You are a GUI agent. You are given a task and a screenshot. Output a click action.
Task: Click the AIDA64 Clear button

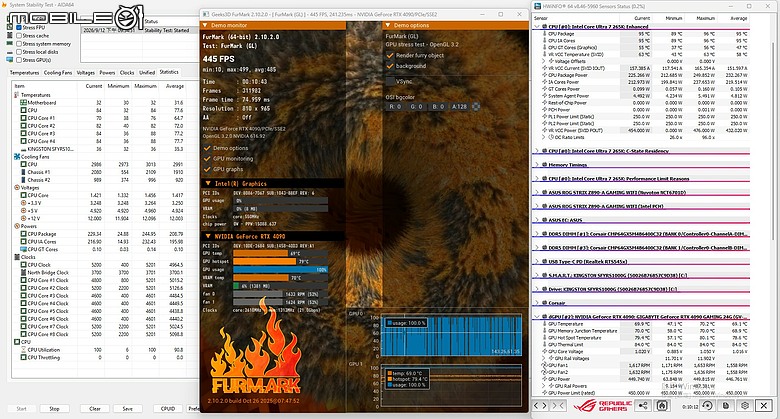click(x=95, y=409)
